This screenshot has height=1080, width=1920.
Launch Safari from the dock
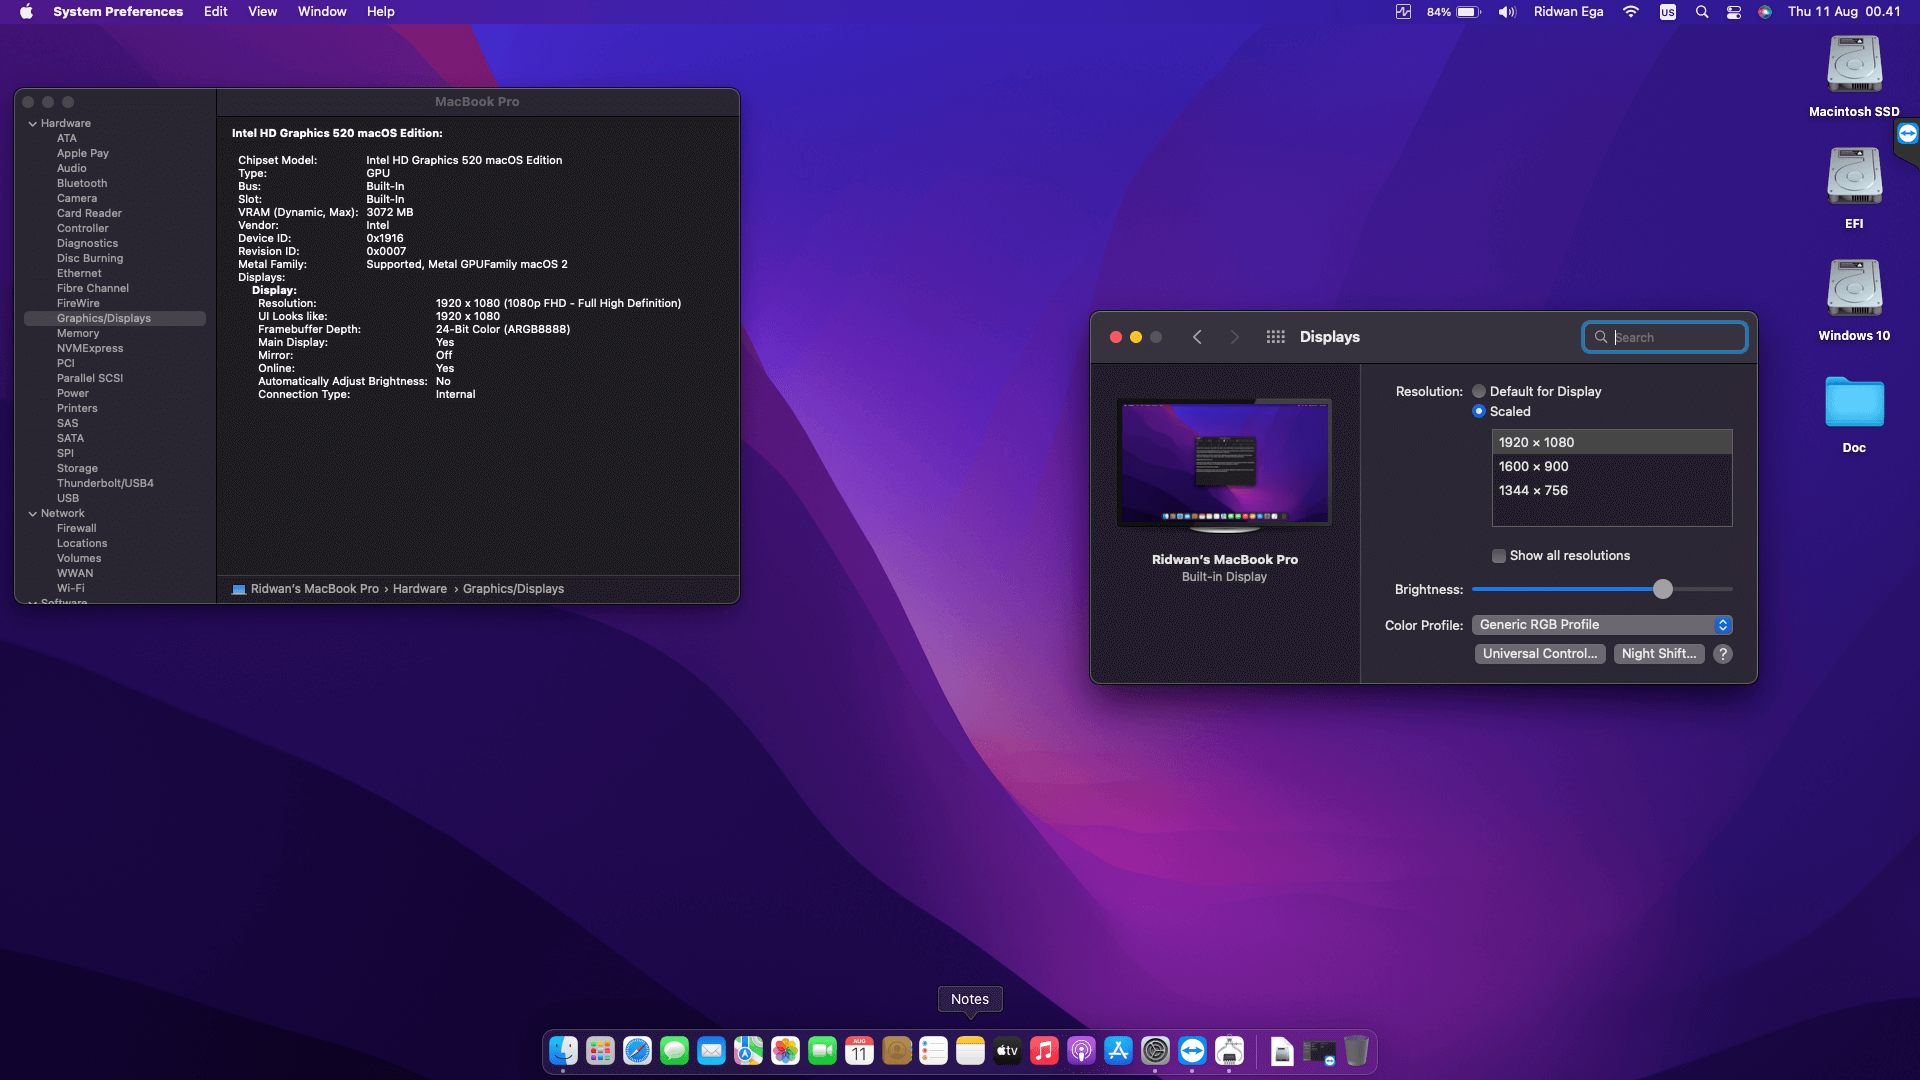click(x=637, y=1051)
